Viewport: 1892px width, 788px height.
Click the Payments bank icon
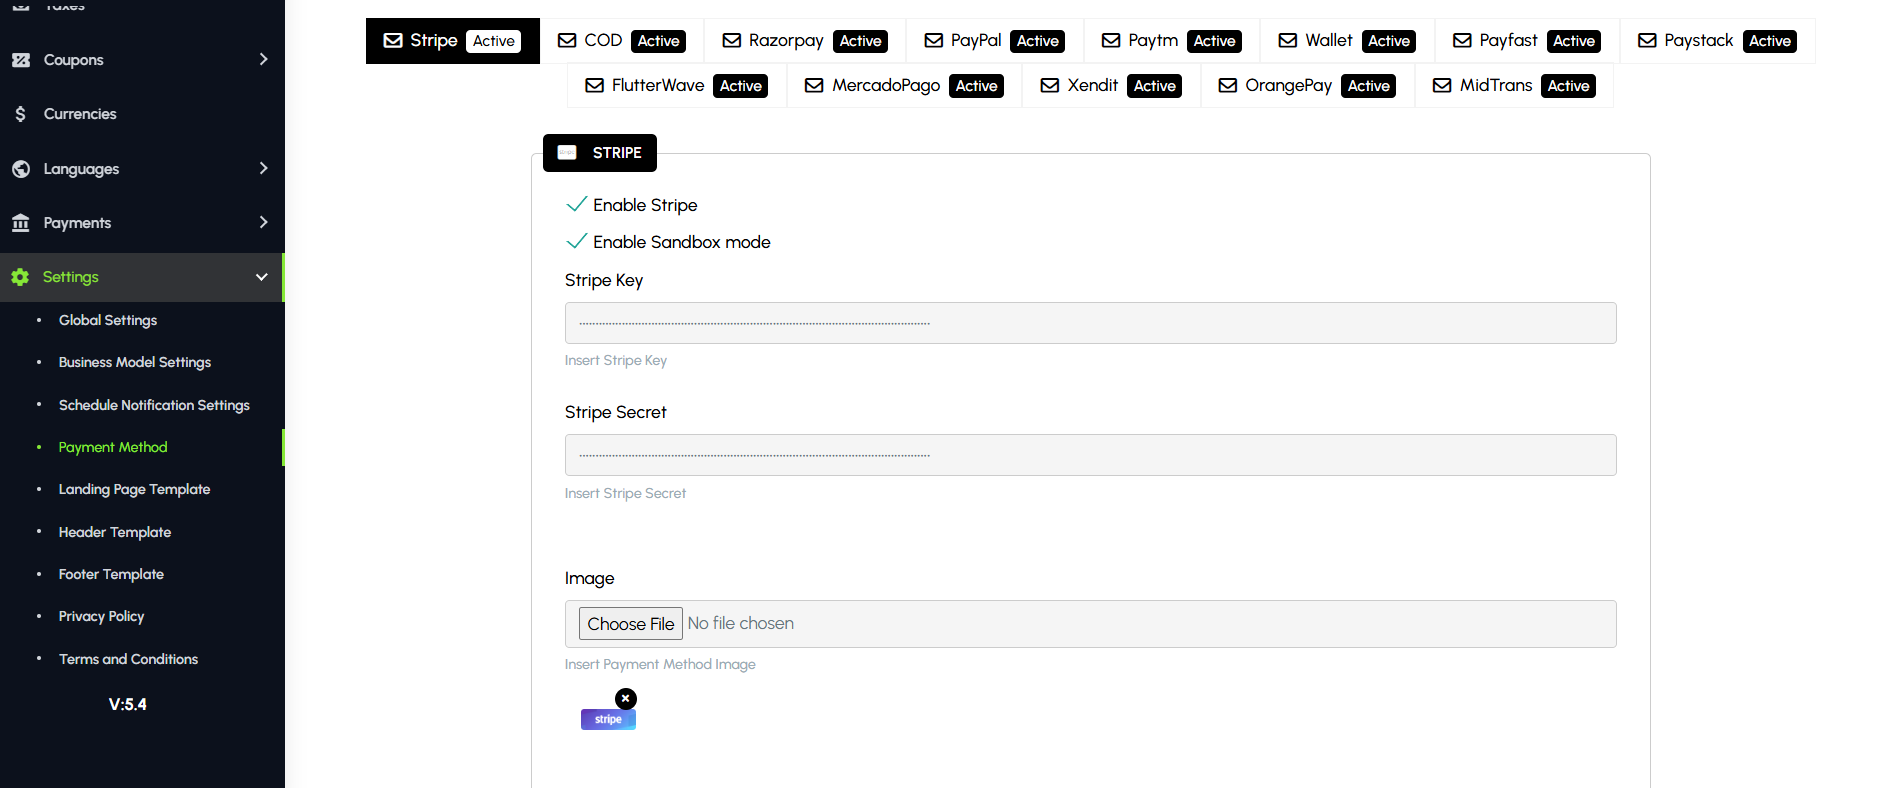tap(21, 223)
